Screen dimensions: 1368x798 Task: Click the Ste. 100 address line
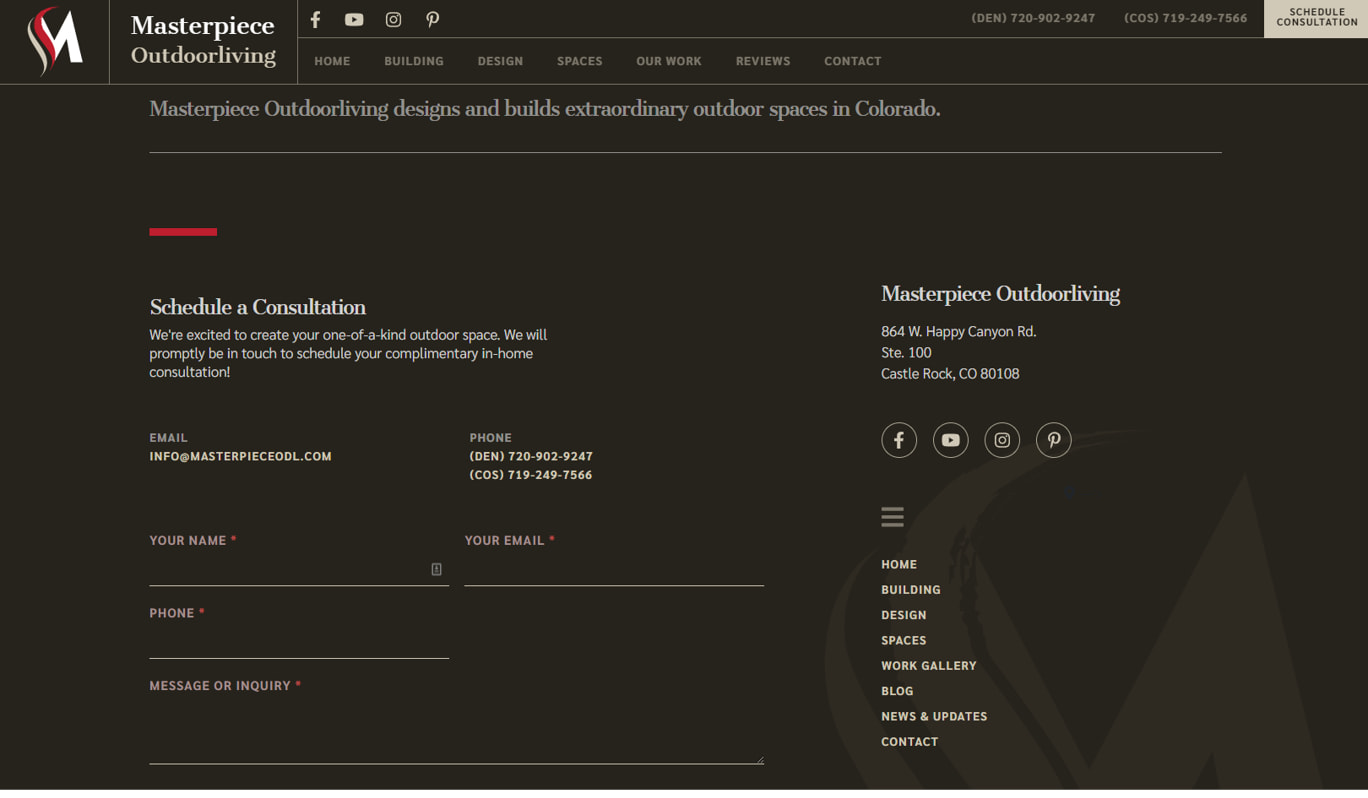click(x=906, y=352)
